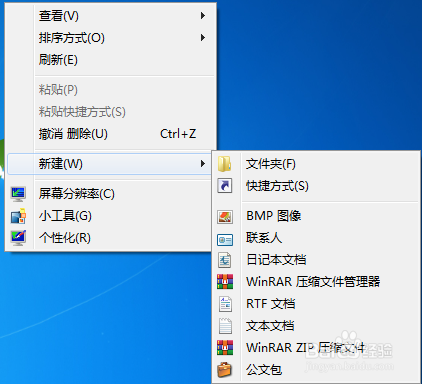The image size is (422, 384).
Task: Create a new RTF 文档
Action: point(316,304)
